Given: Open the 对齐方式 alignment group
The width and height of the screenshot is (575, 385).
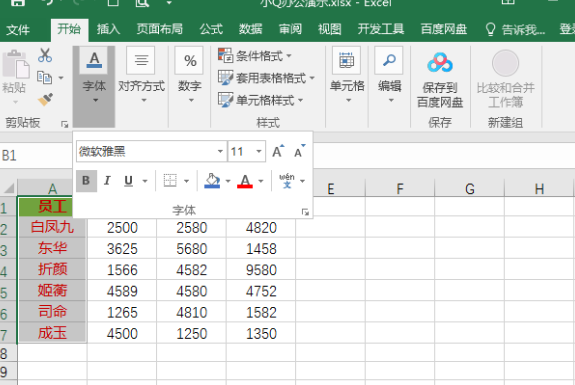Looking at the screenshot, I should pos(141,76).
